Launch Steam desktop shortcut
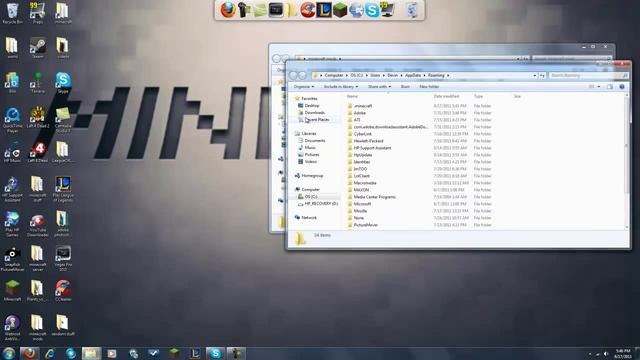 tap(38, 48)
